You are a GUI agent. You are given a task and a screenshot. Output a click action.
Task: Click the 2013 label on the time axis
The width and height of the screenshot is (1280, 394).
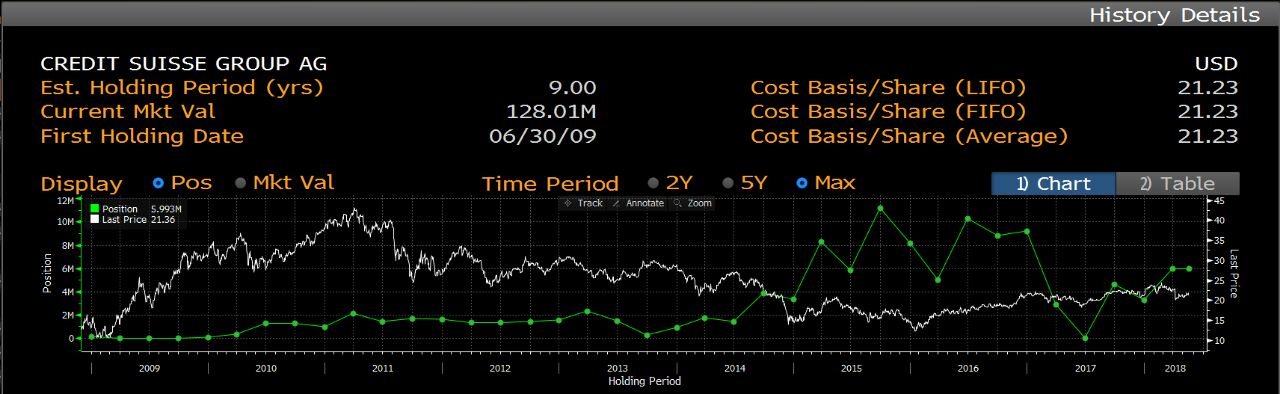pos(617,369)
